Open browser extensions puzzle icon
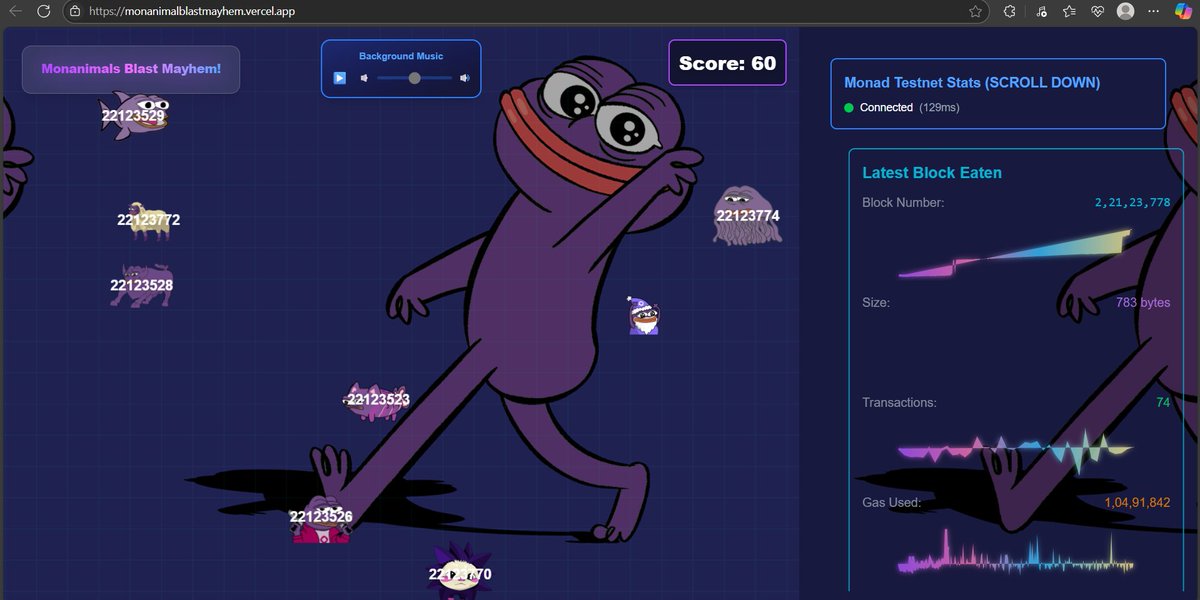 point(1009,12)
